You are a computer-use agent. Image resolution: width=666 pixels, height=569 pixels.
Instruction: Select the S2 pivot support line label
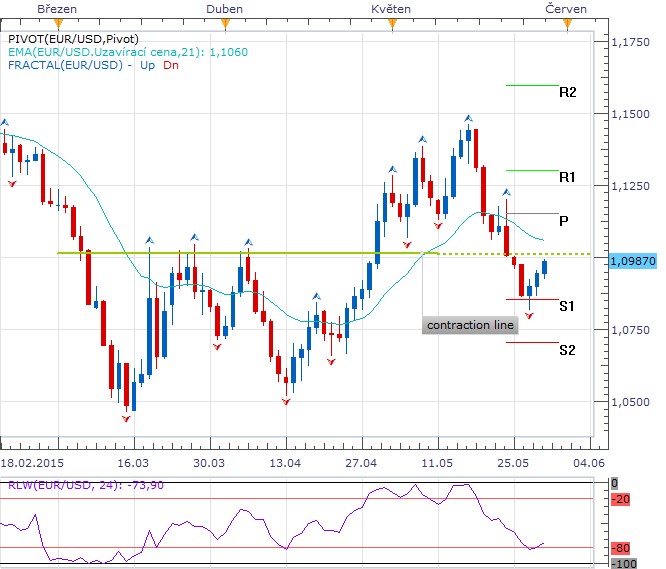click(x=567, y=349)
